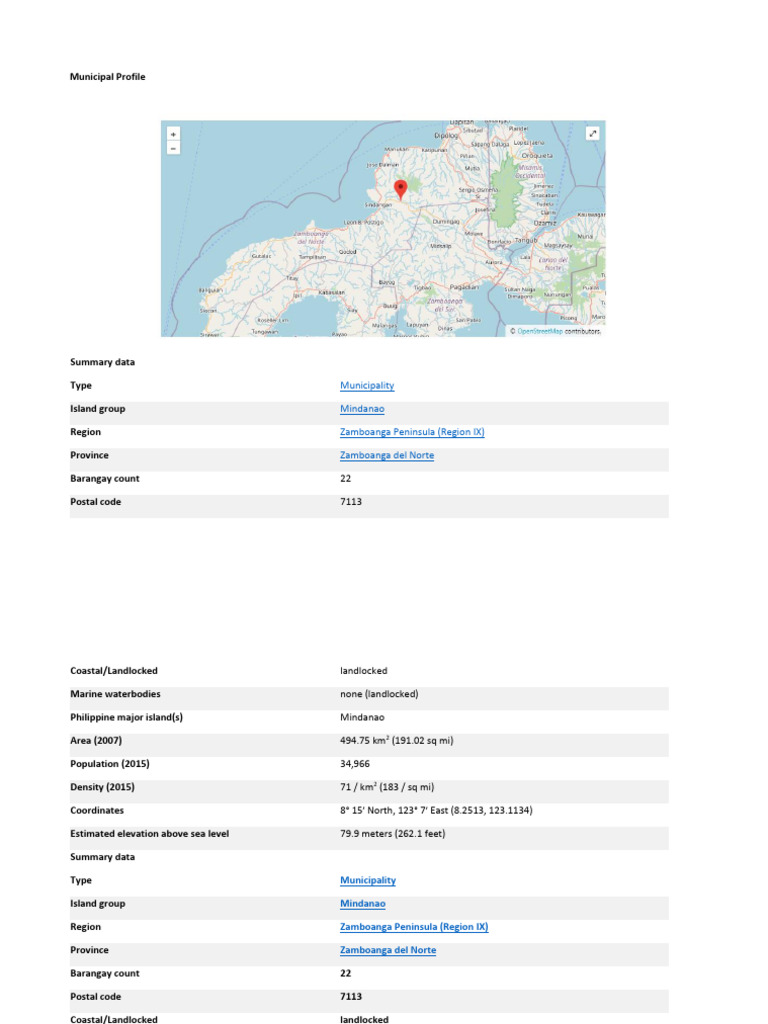Click the Pagadian label on the map

[x=464, y=287]
